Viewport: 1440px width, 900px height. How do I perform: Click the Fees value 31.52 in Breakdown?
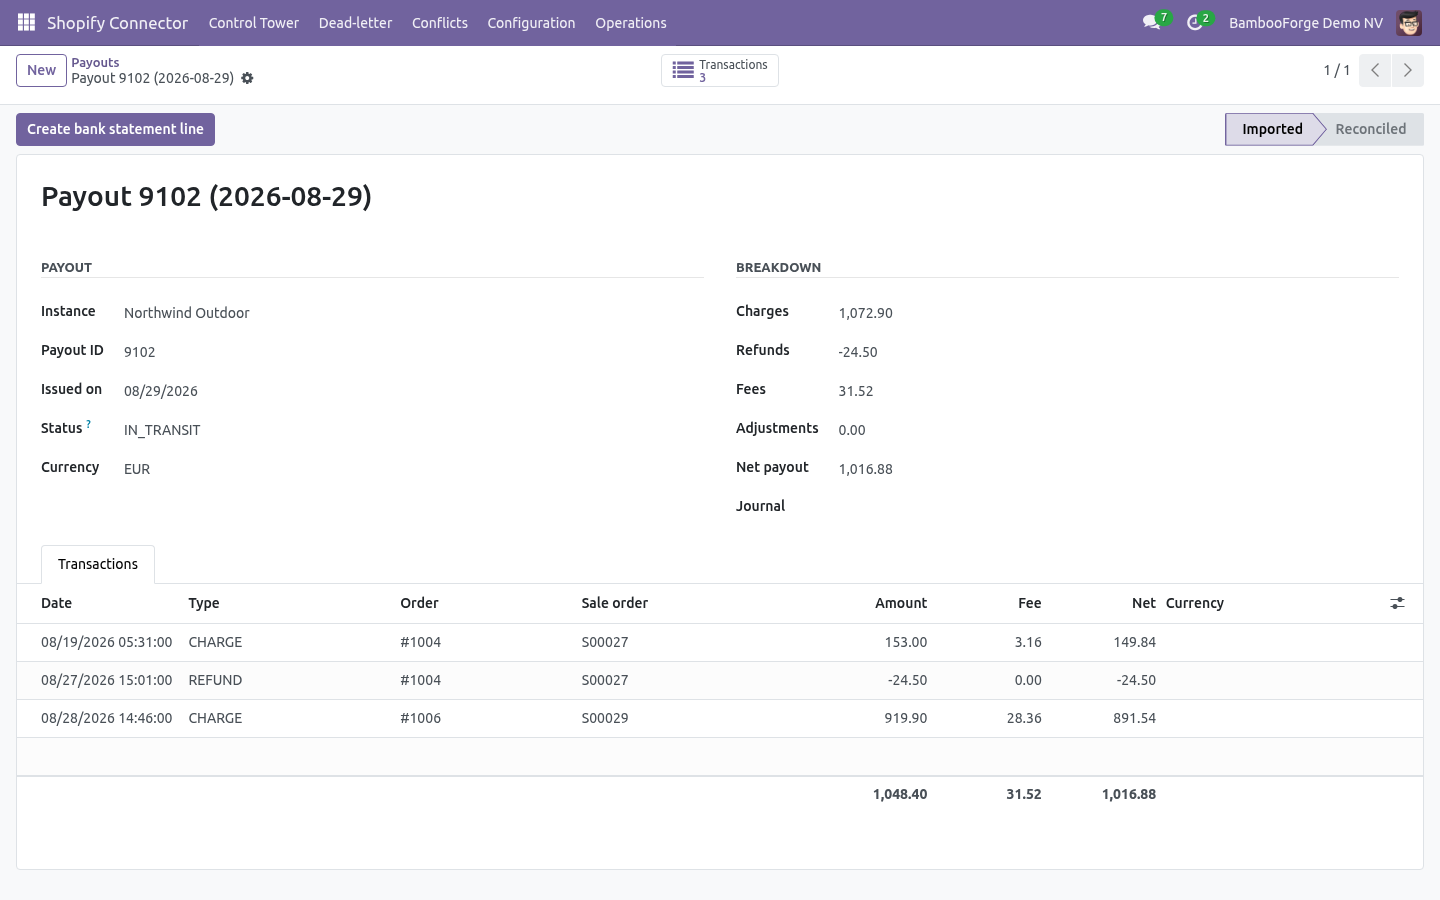coord(856,391)
